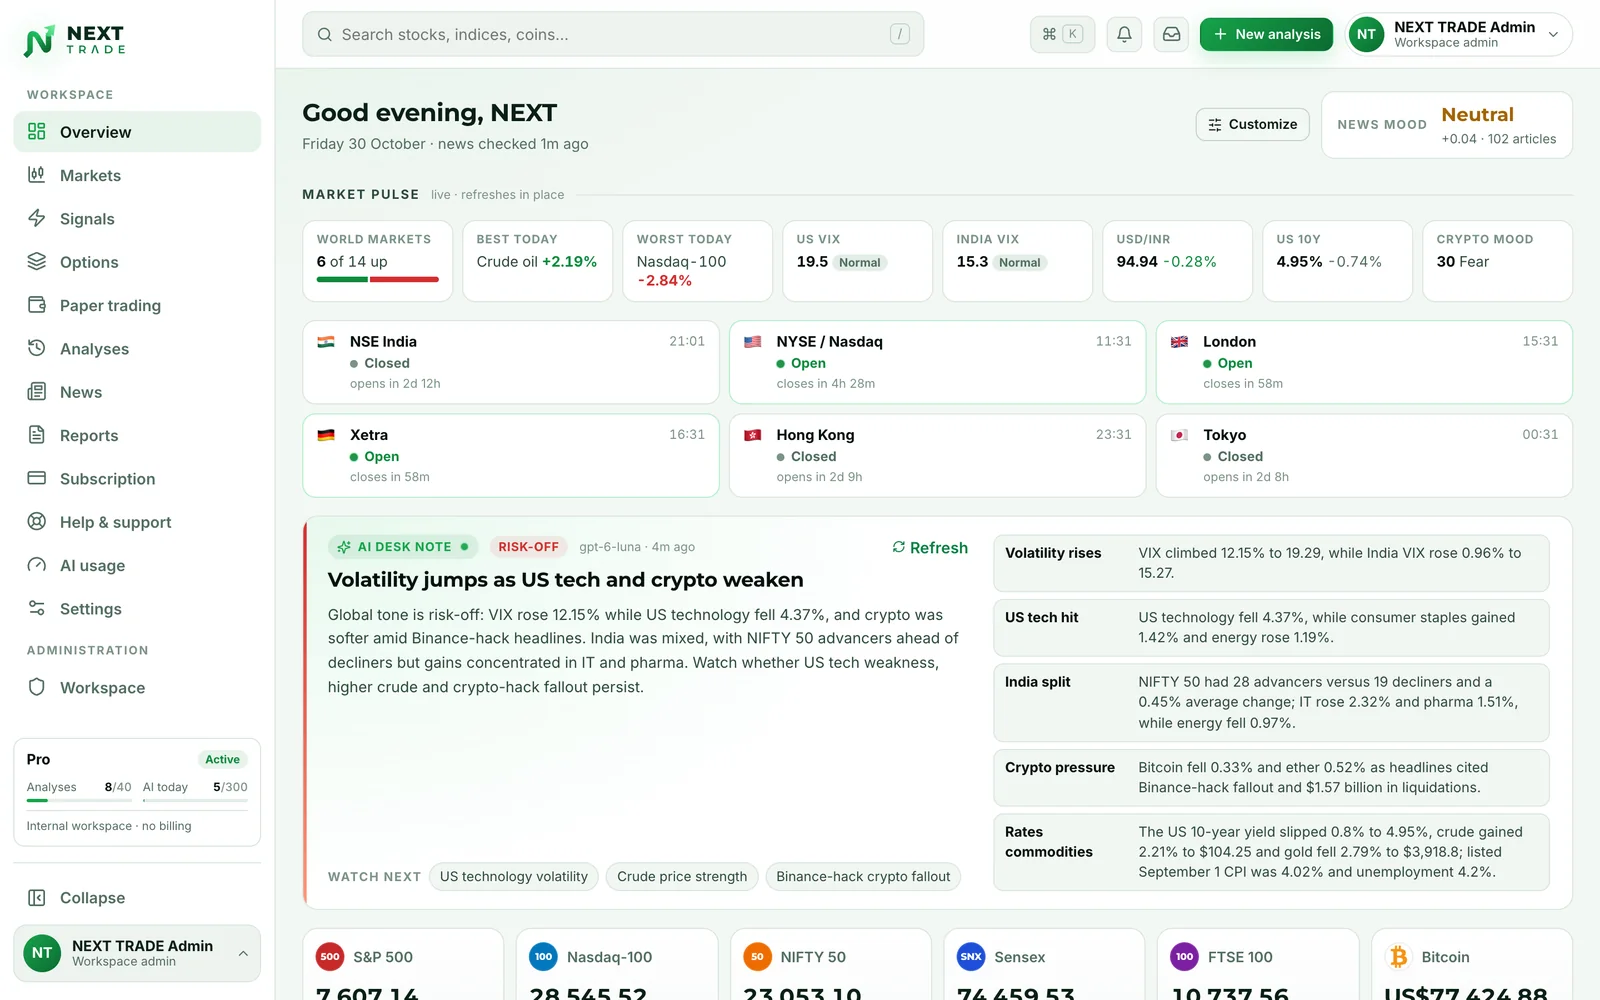1600x1000 pixels.
Task: Click the Analyses usage progress bar
Action: [79, 801]
